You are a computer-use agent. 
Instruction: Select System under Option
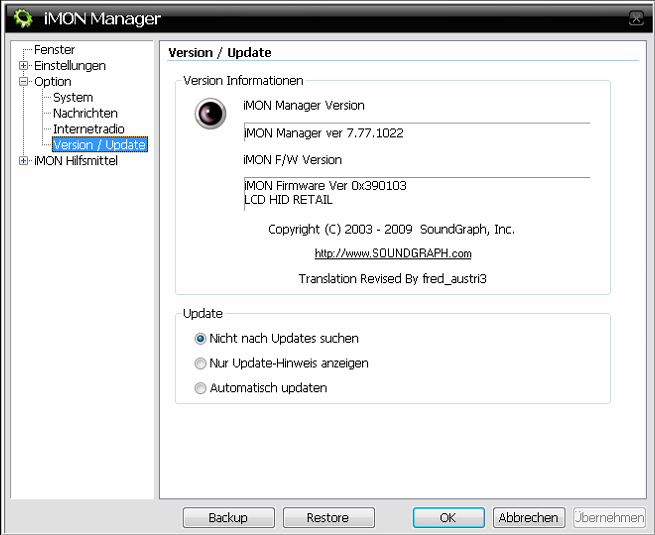pos(73,98)
